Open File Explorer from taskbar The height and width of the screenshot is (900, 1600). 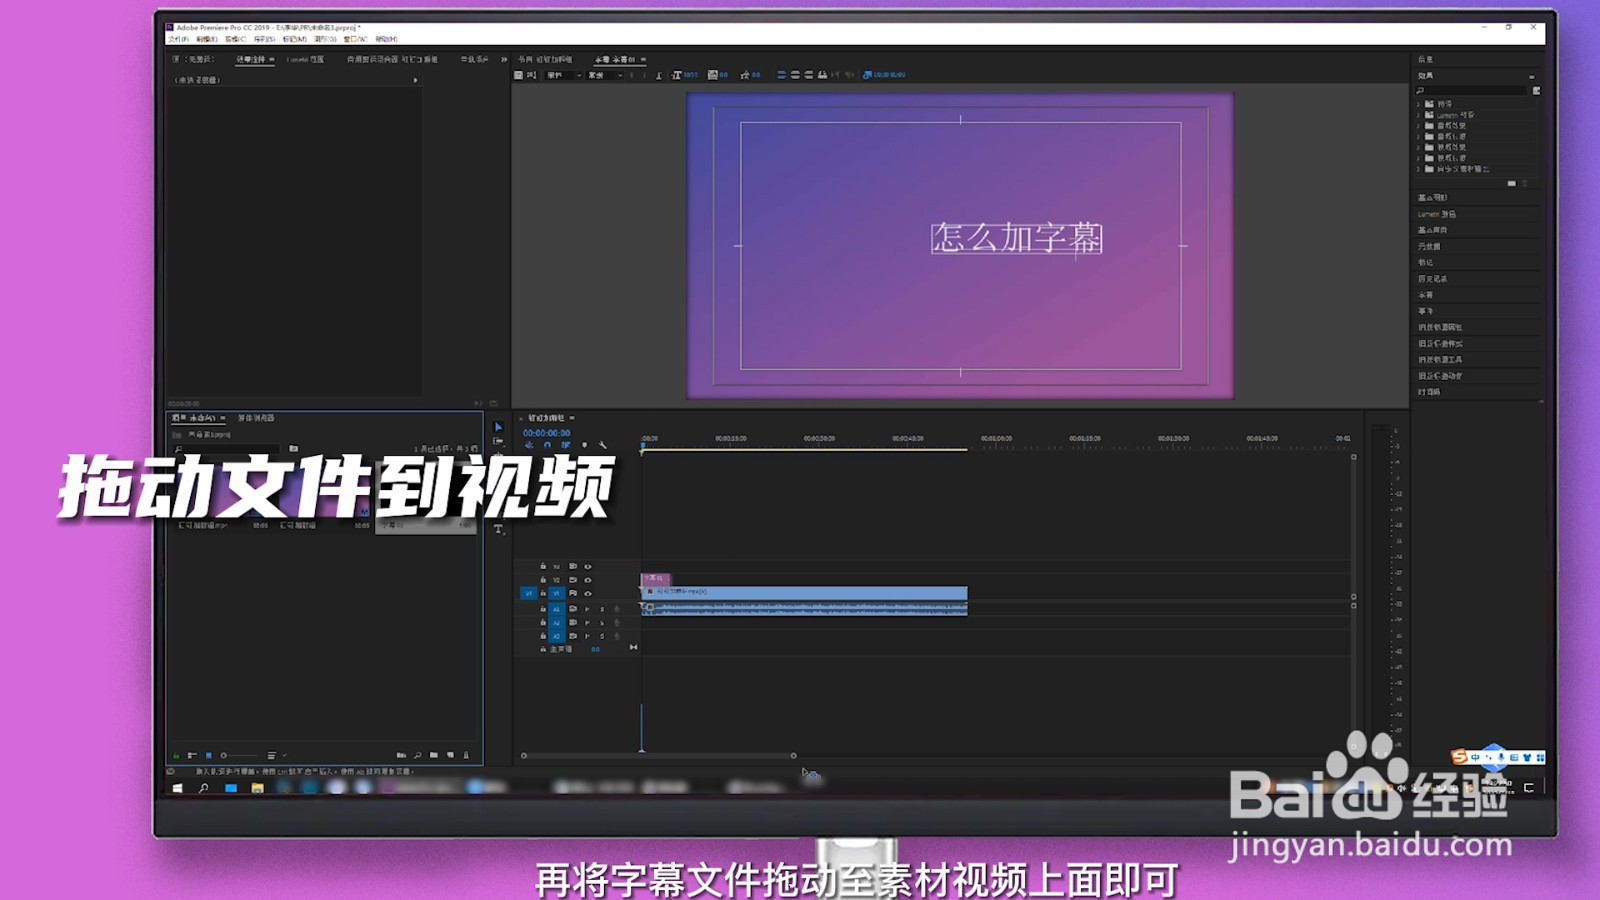tap(257, 788)
